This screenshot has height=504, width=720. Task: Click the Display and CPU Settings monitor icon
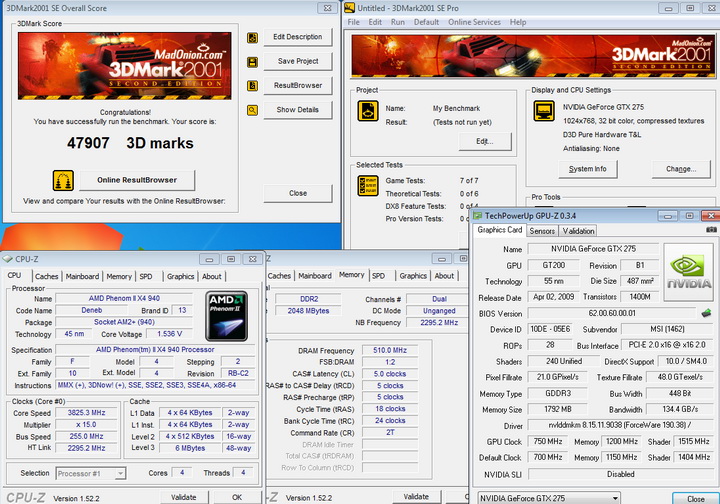click(544, 111)
